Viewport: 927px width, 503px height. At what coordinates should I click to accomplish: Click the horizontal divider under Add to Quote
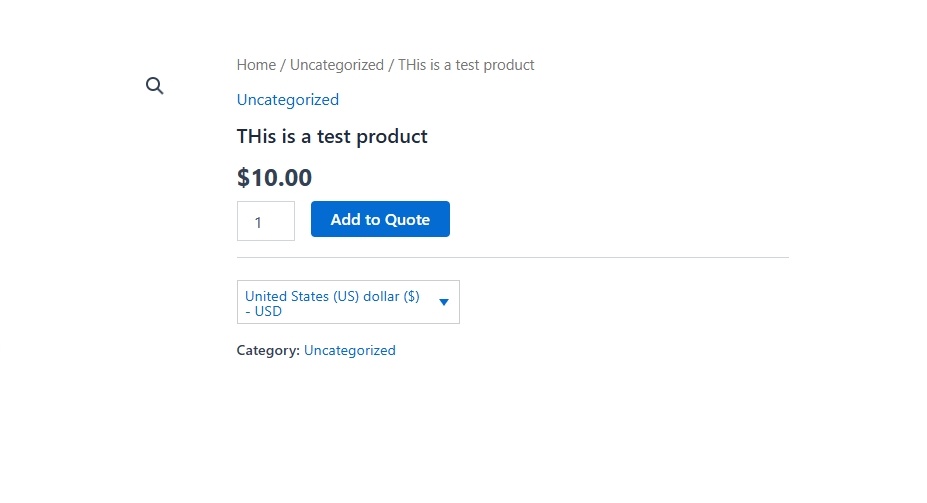[x=513, y=258]
